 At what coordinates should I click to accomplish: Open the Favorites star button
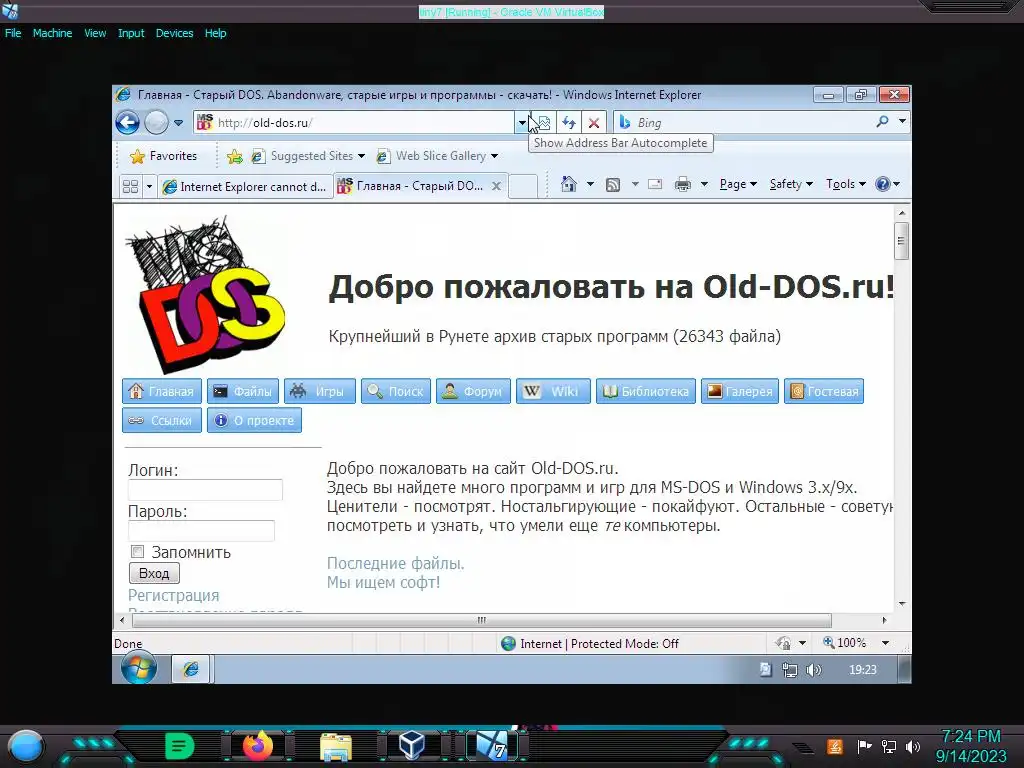click(x=163, y=156)
